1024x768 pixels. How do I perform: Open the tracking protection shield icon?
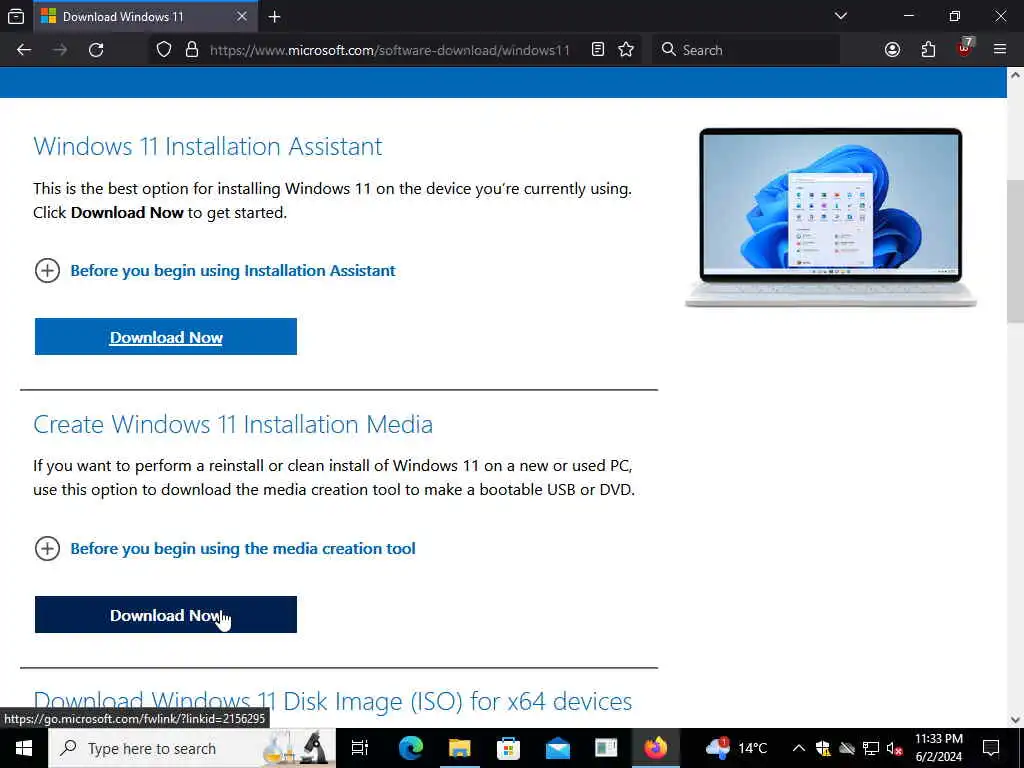(164, 50)
